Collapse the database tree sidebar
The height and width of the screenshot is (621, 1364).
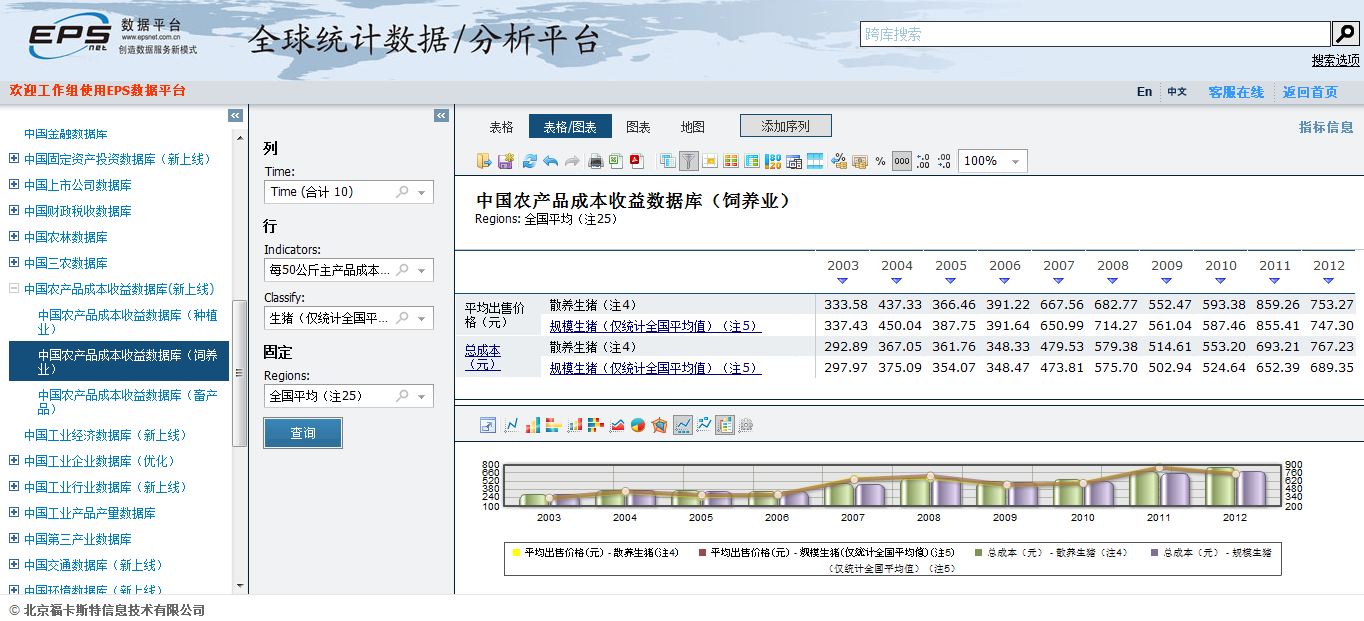pyautogui.click(x=235, y=116)
